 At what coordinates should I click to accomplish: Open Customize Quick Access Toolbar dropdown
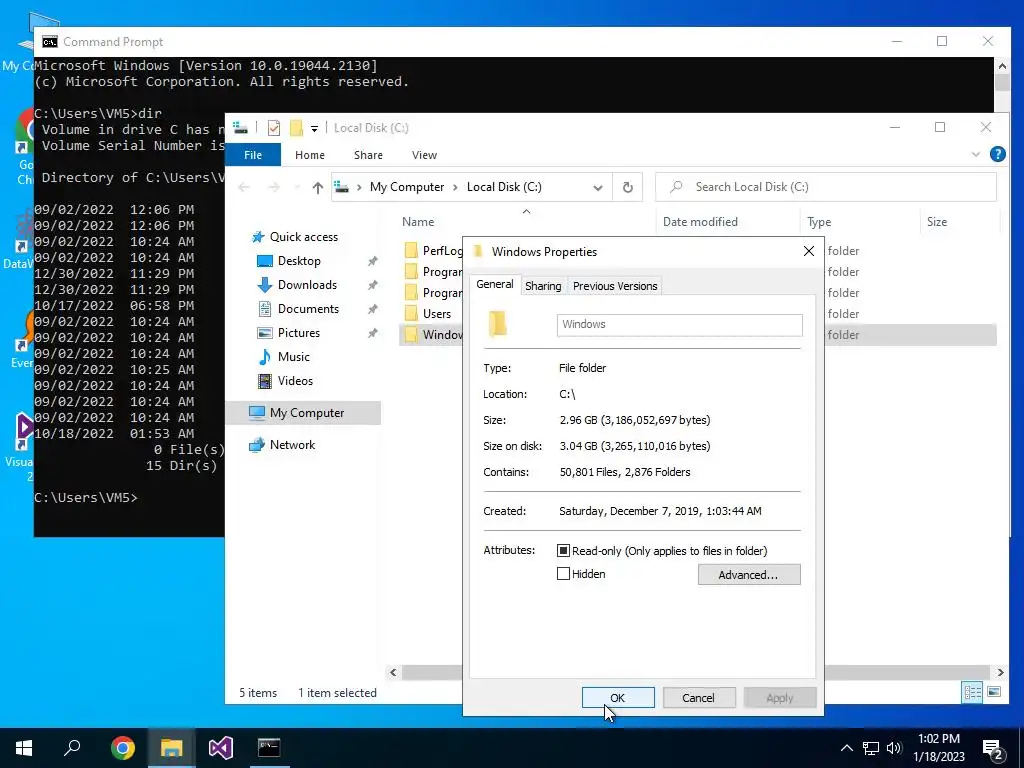[314, 129]
